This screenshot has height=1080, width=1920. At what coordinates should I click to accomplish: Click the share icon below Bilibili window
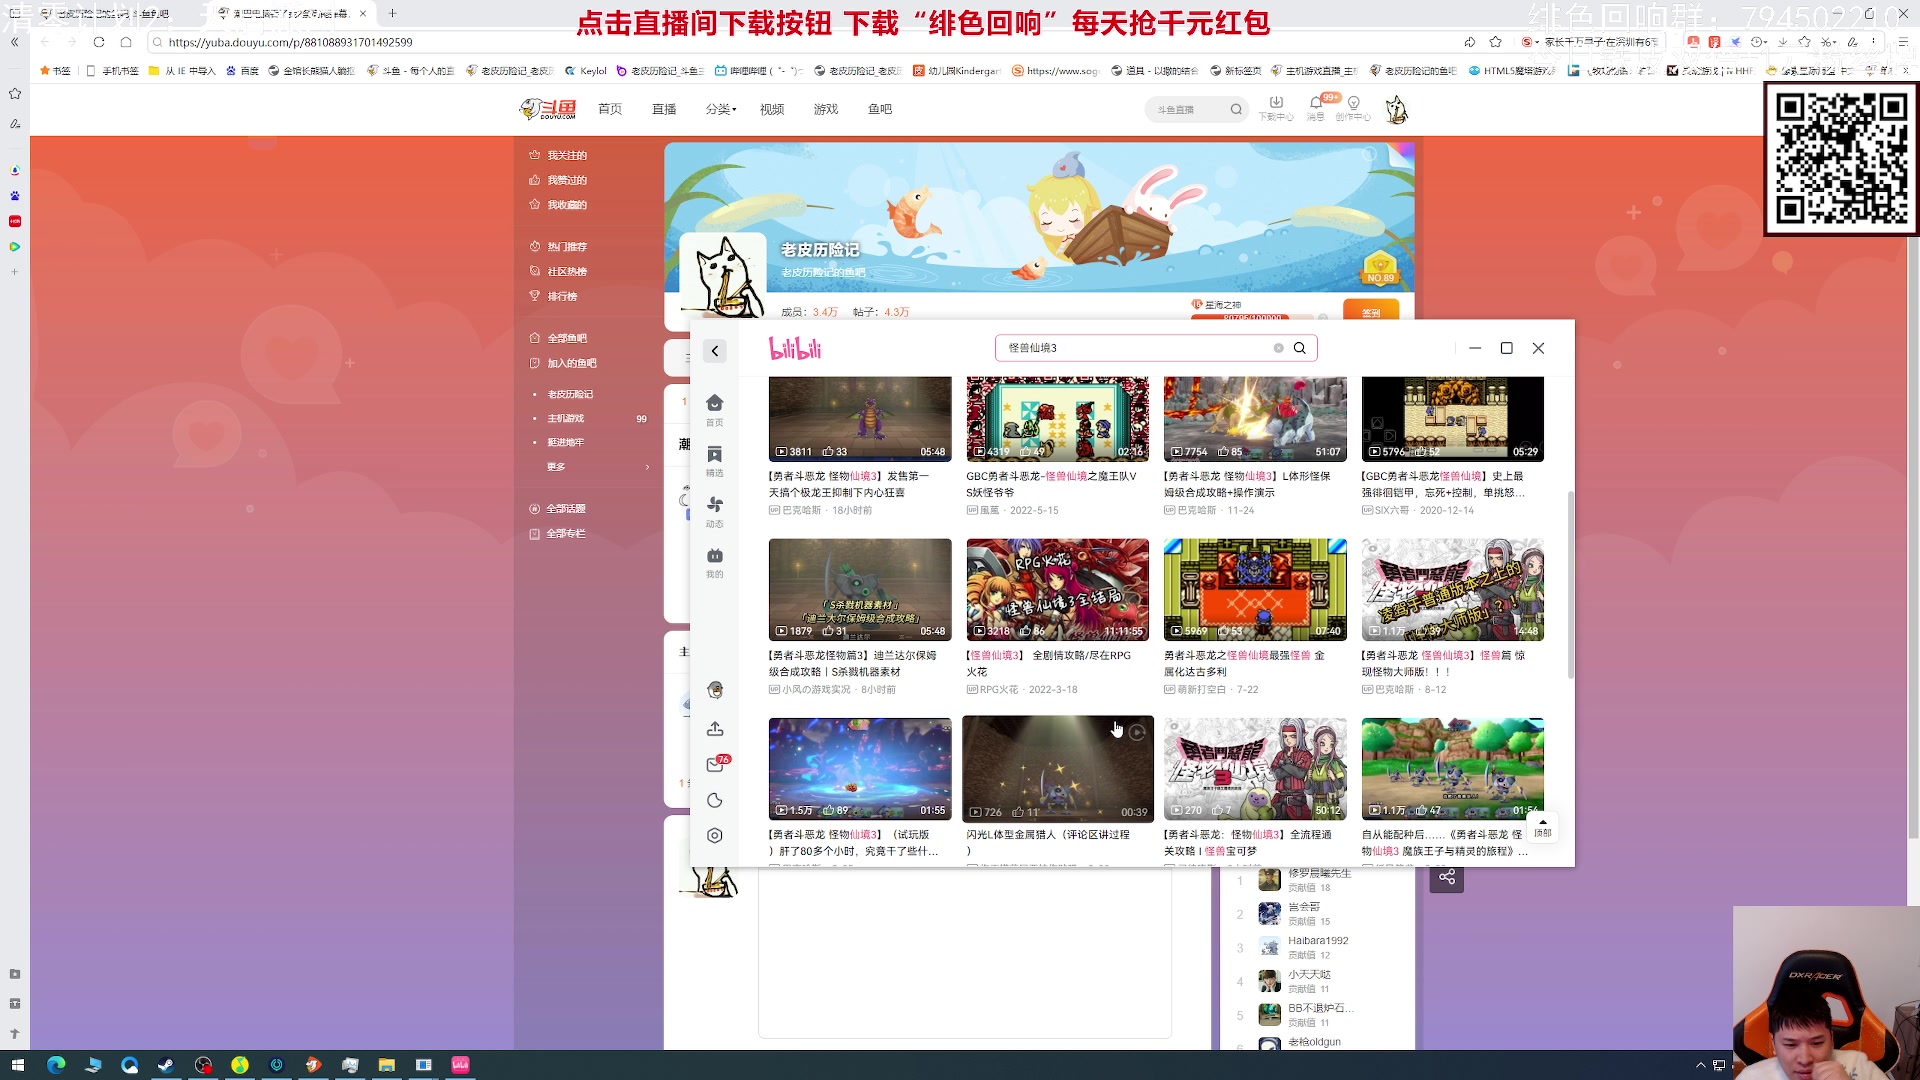(1447, 877)
